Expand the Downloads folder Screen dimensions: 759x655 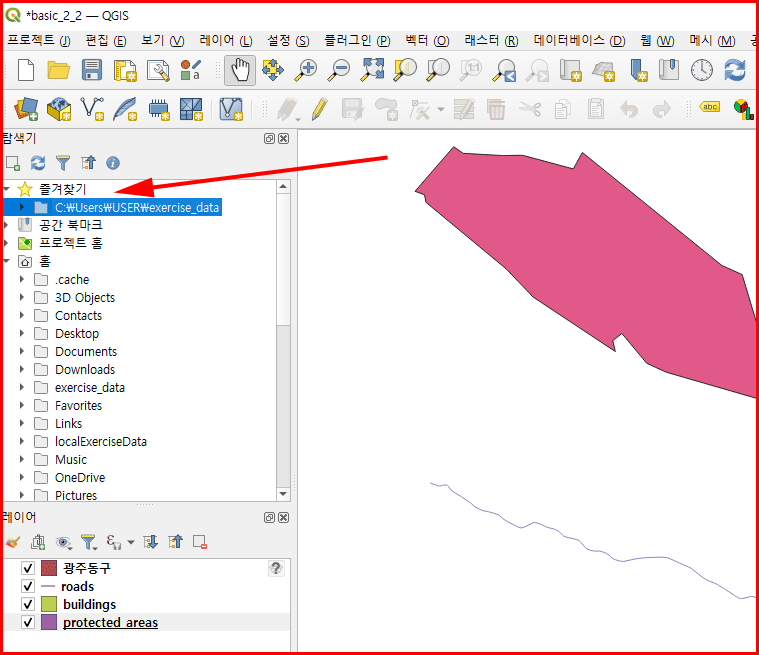(x=22, y=369)
